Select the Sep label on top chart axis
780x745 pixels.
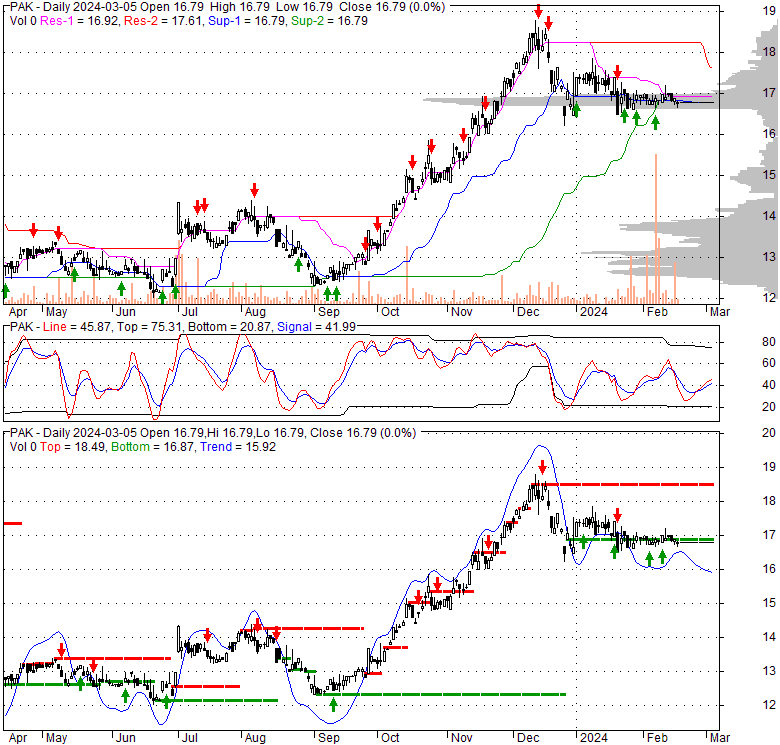click(x=329, y=312)
